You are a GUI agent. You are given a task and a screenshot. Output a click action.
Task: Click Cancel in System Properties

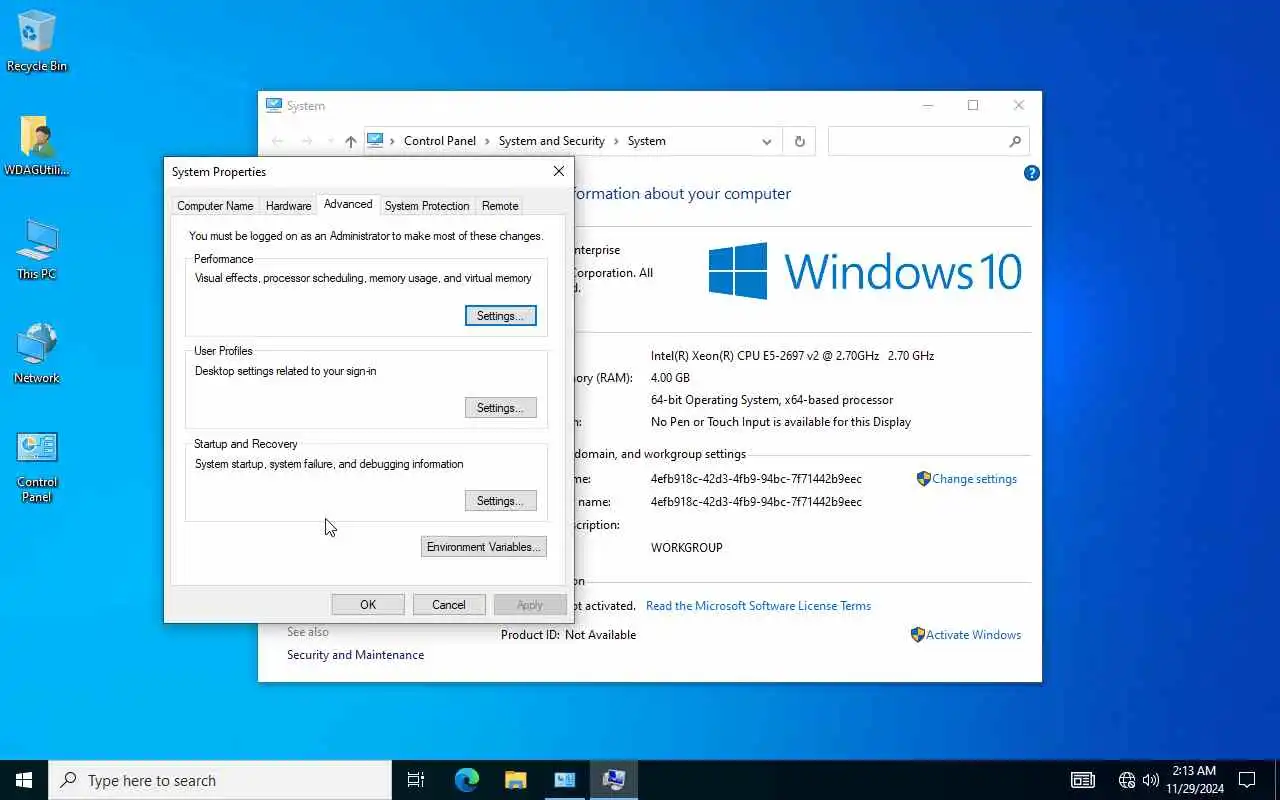coord(449,605)
